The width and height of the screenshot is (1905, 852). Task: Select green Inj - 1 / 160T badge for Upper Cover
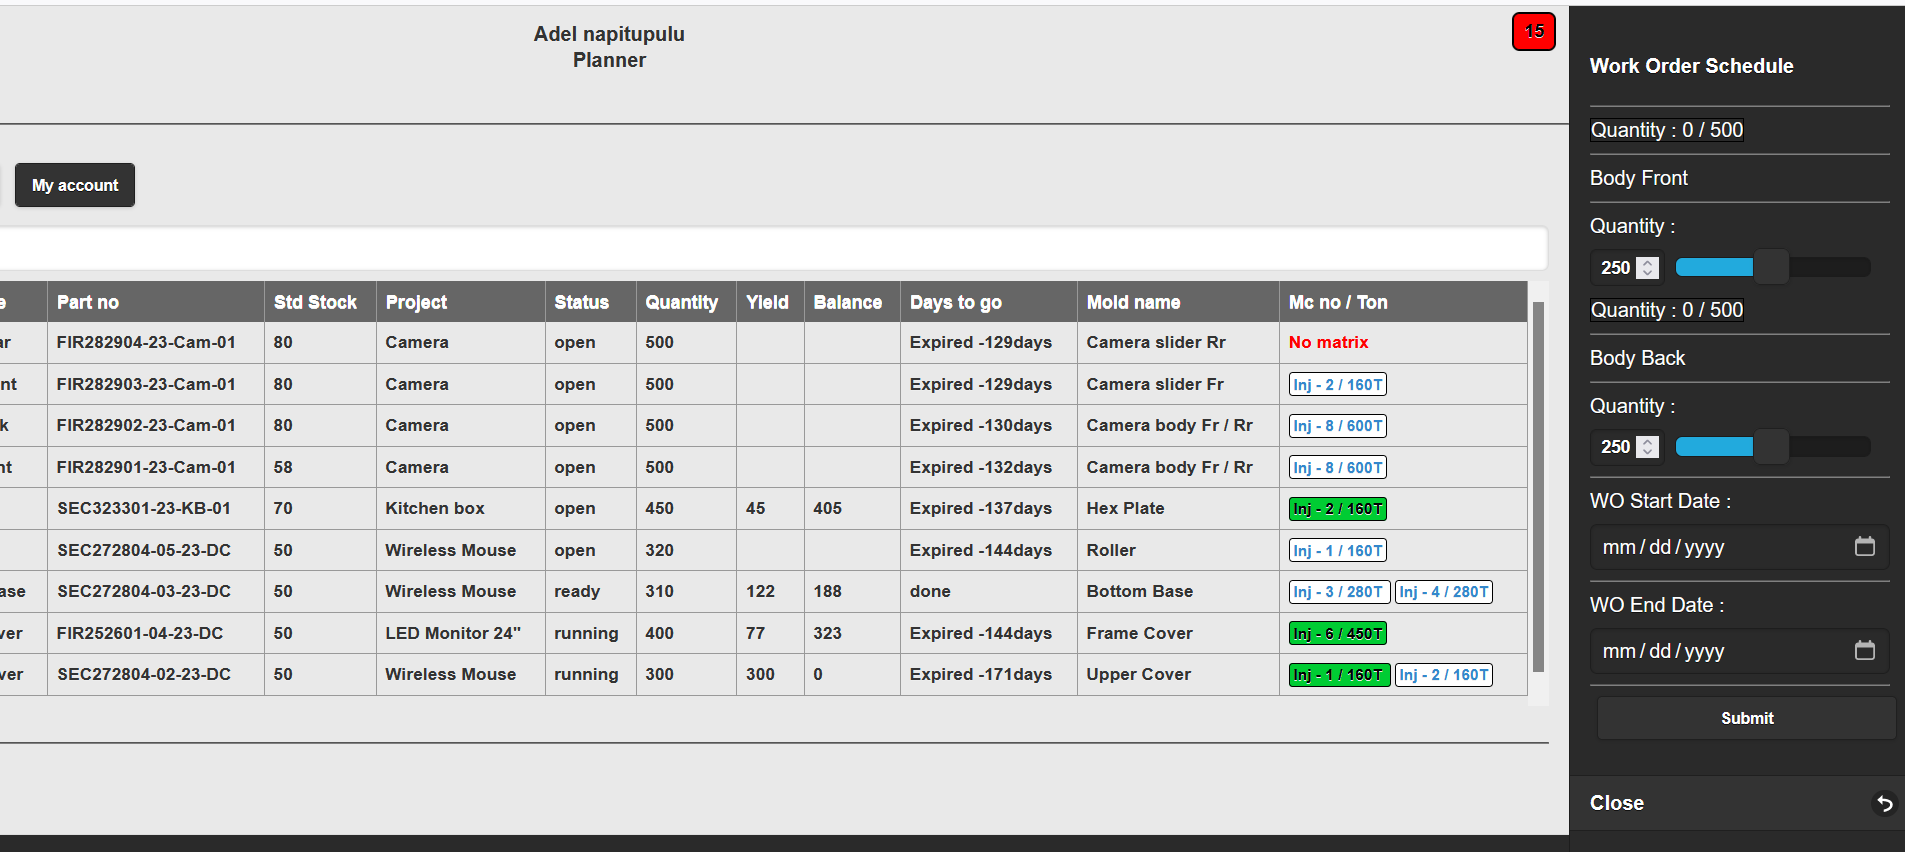coord(1338,675)
